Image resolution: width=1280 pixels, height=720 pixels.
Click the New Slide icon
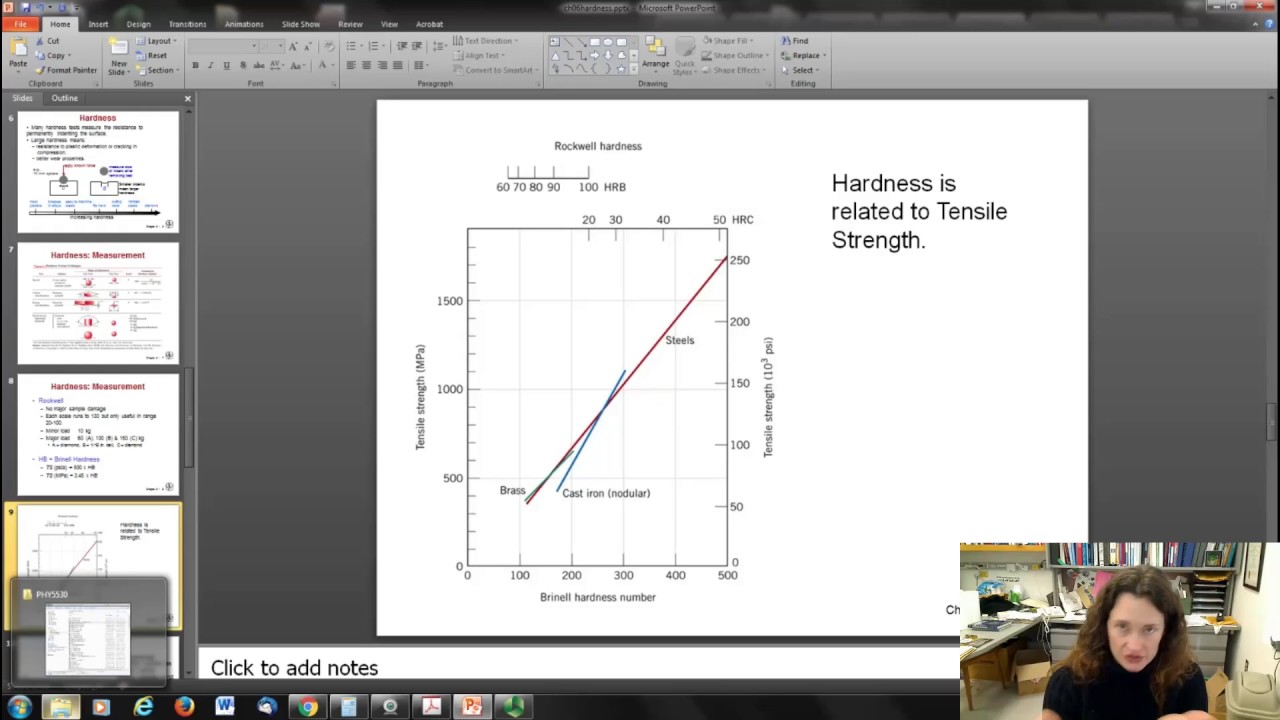click(x=118, y=48)
